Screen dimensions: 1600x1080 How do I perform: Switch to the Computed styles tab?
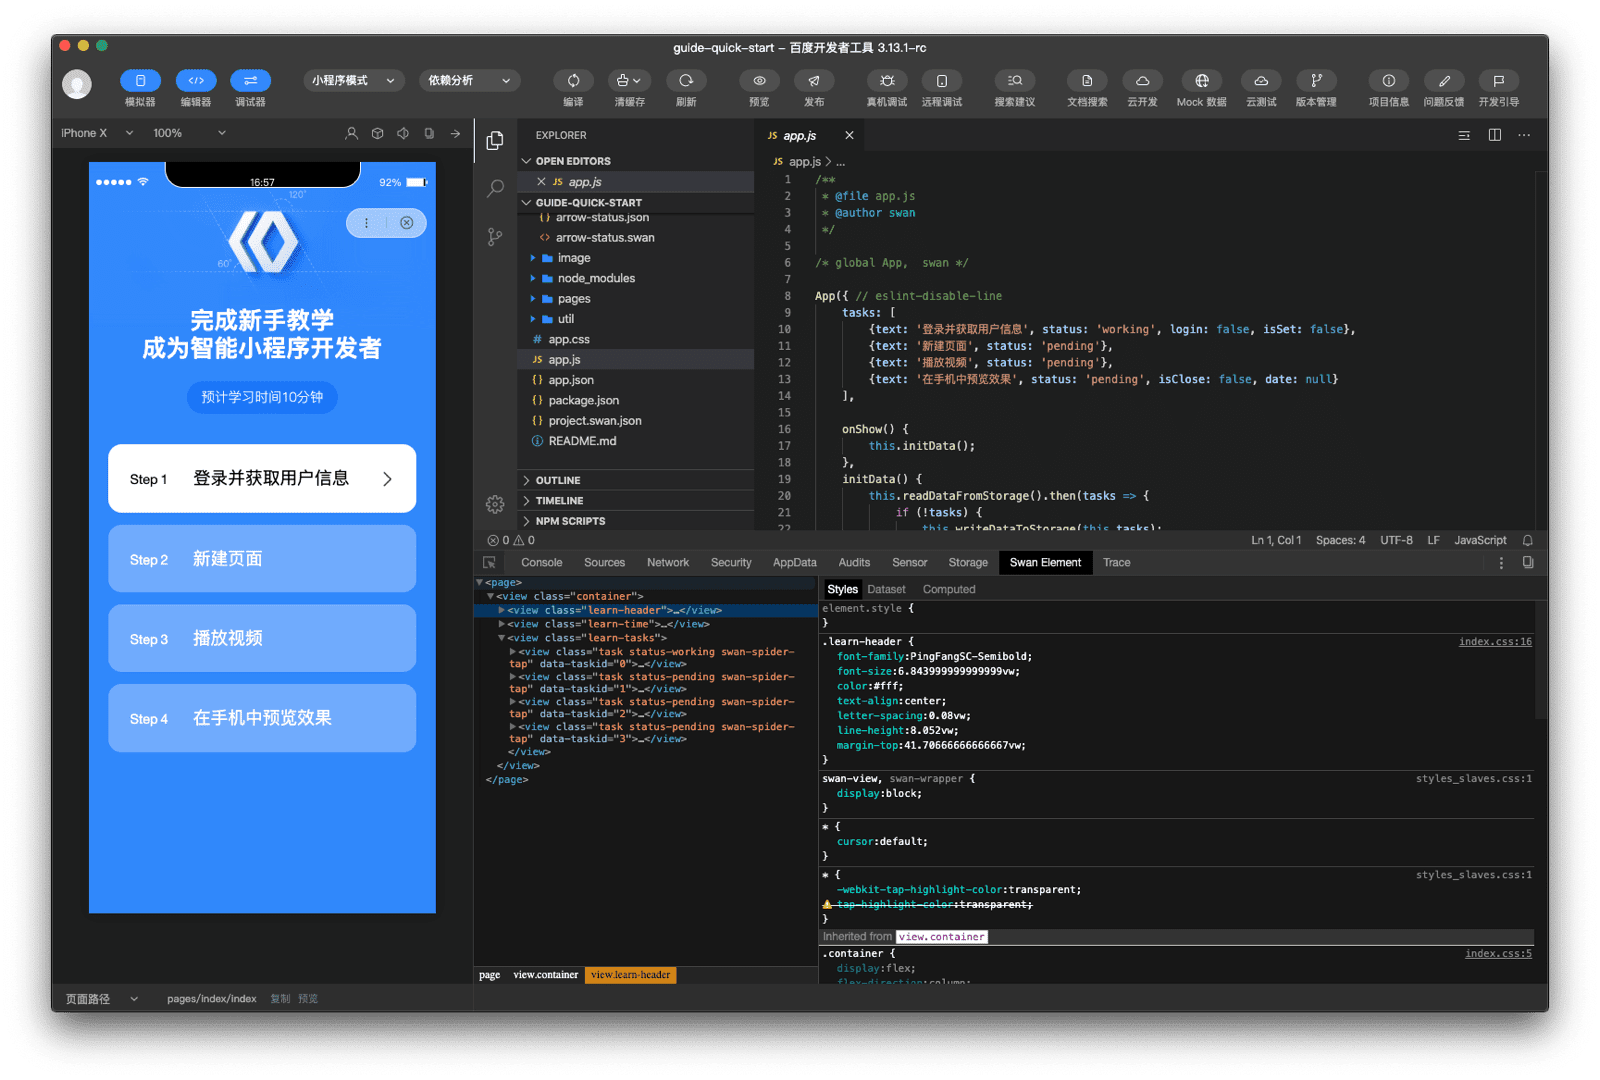click(x=948, y=589)
